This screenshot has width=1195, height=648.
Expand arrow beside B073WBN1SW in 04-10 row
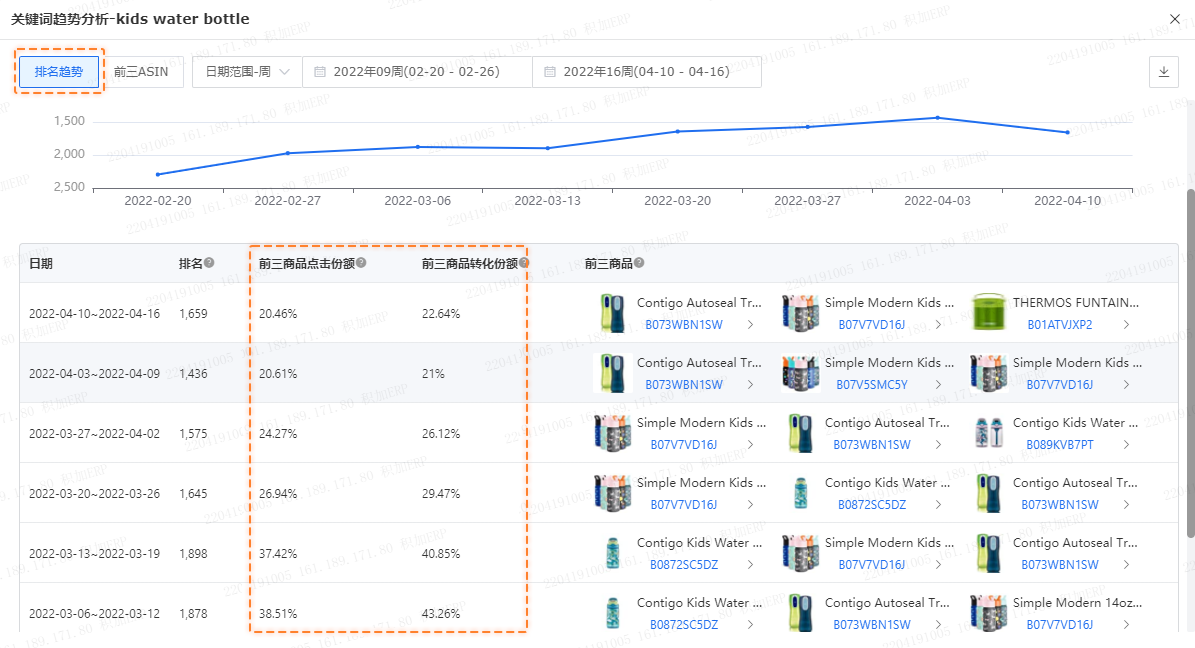[x=750, y=325]
